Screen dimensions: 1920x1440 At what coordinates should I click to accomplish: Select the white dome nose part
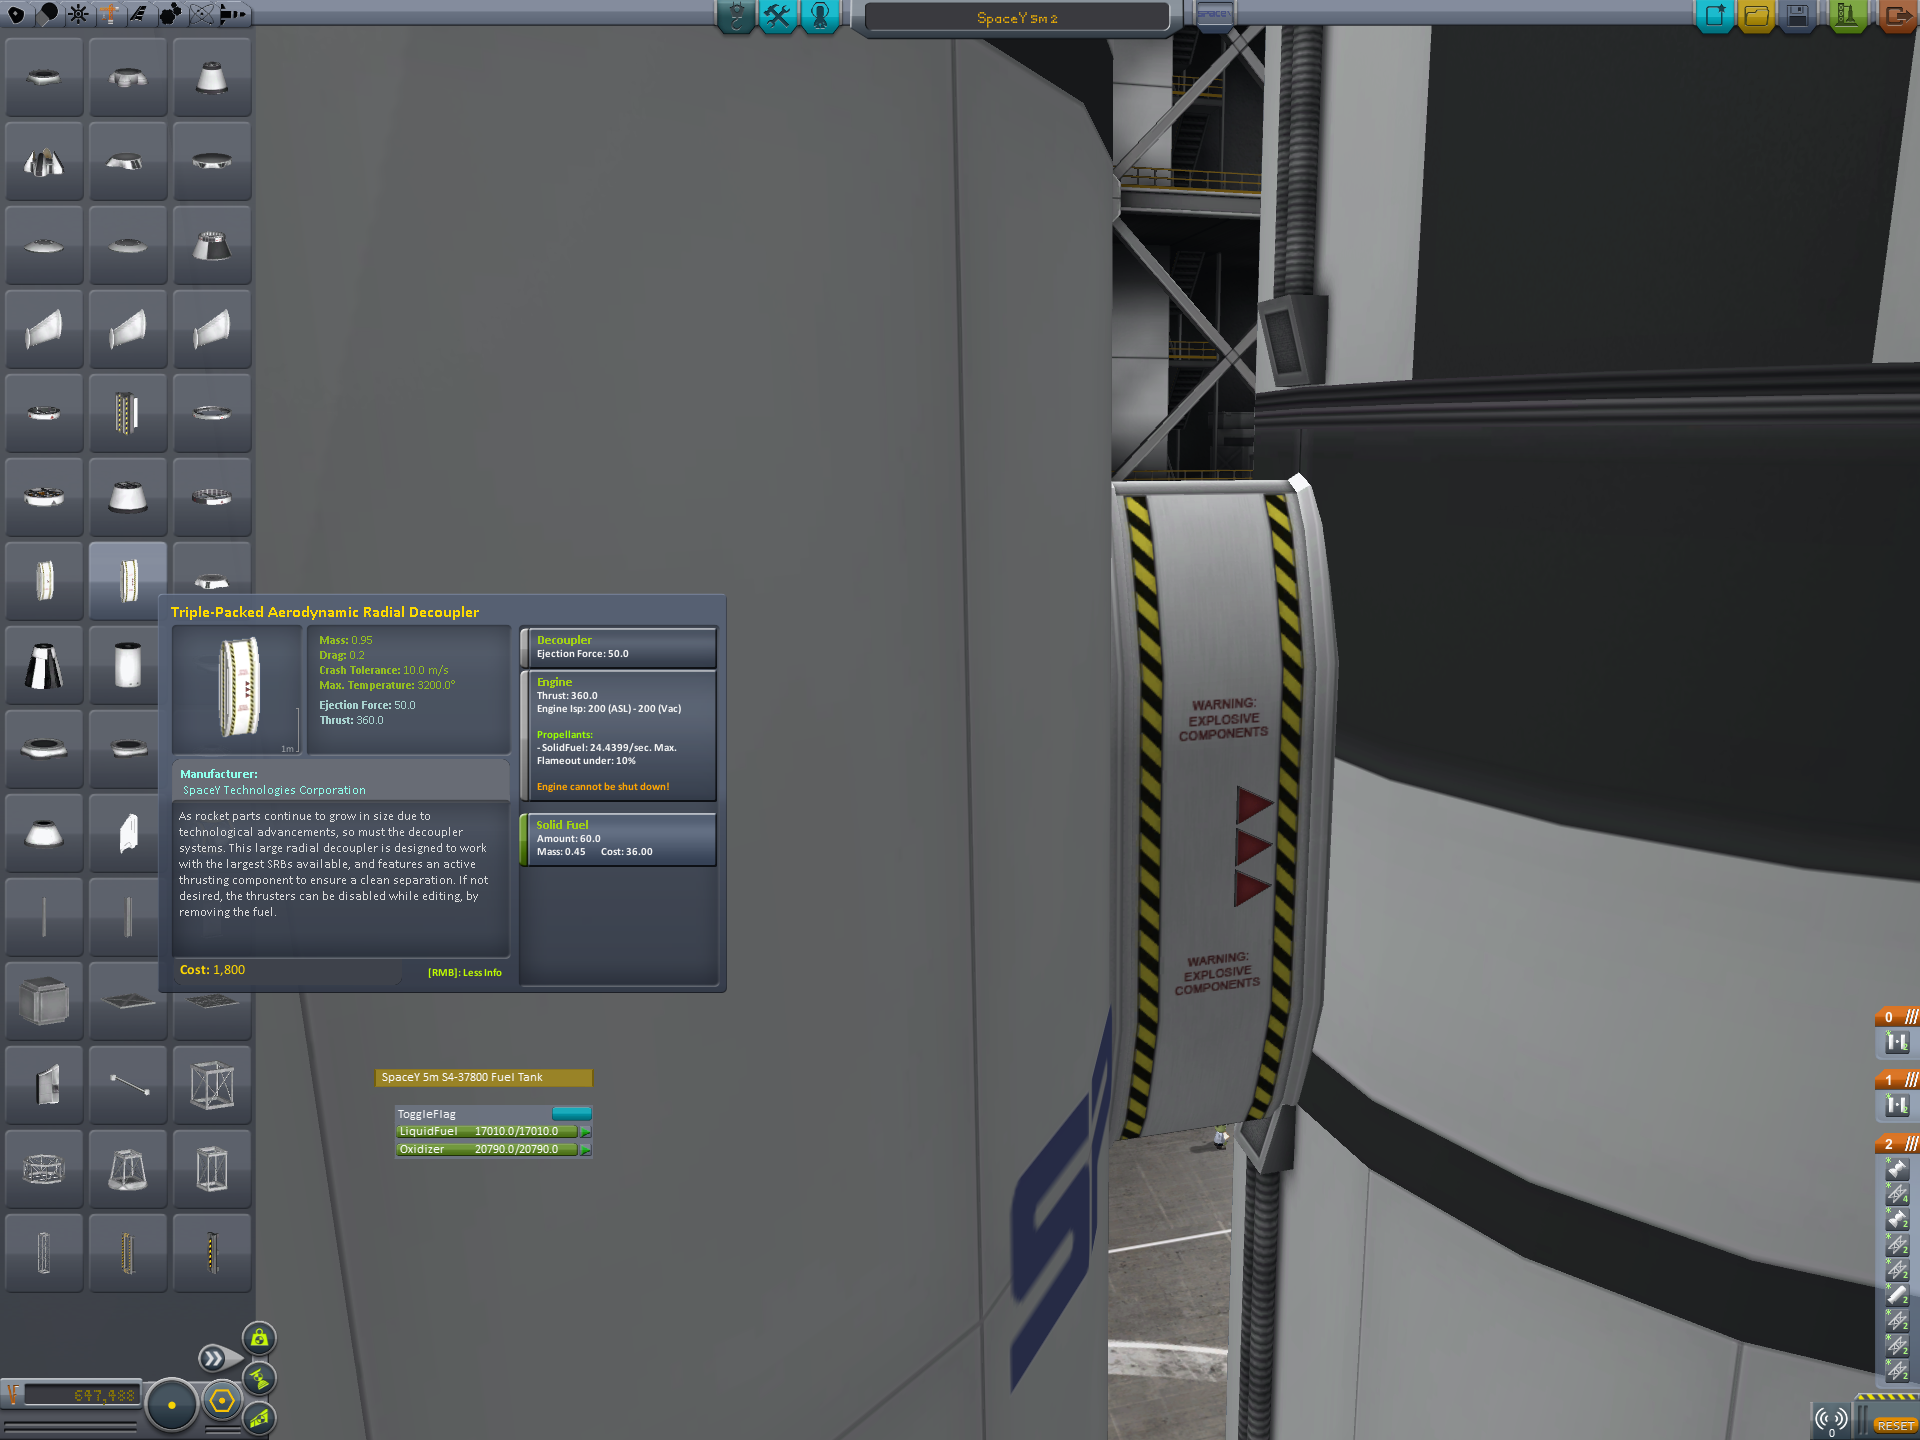coord(44,833)
